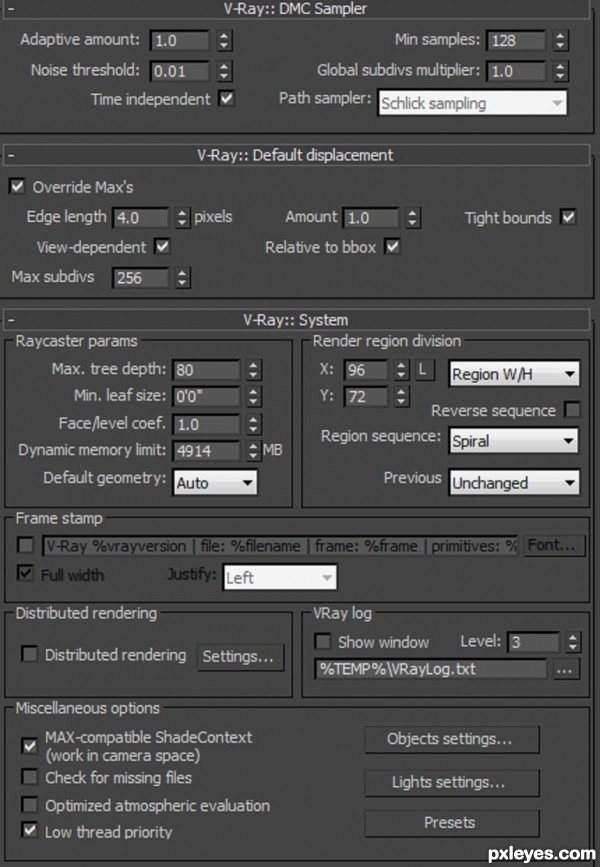This screenshot has width=600, height=867.
Task: Click the log file browse ... button
Action: click(565, 670)
